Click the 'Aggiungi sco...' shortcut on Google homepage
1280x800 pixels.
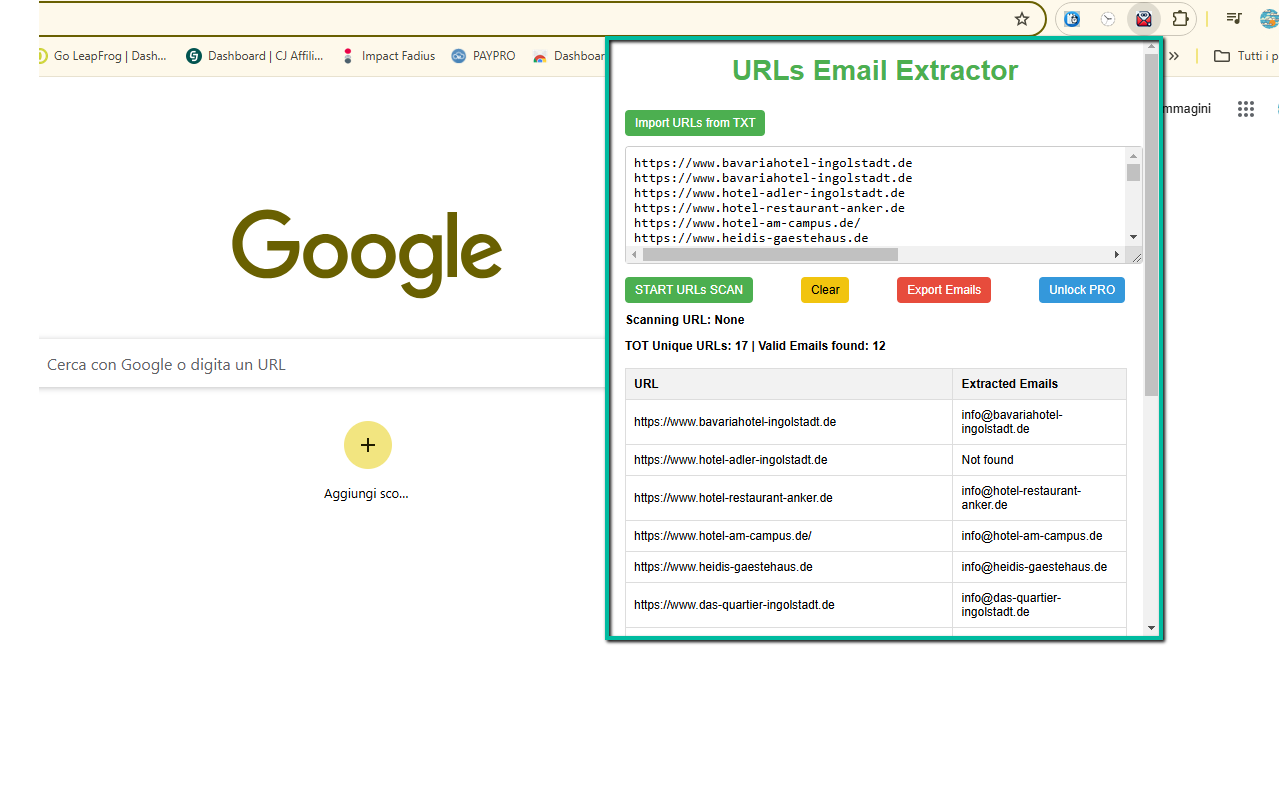[x=367, y=445]
